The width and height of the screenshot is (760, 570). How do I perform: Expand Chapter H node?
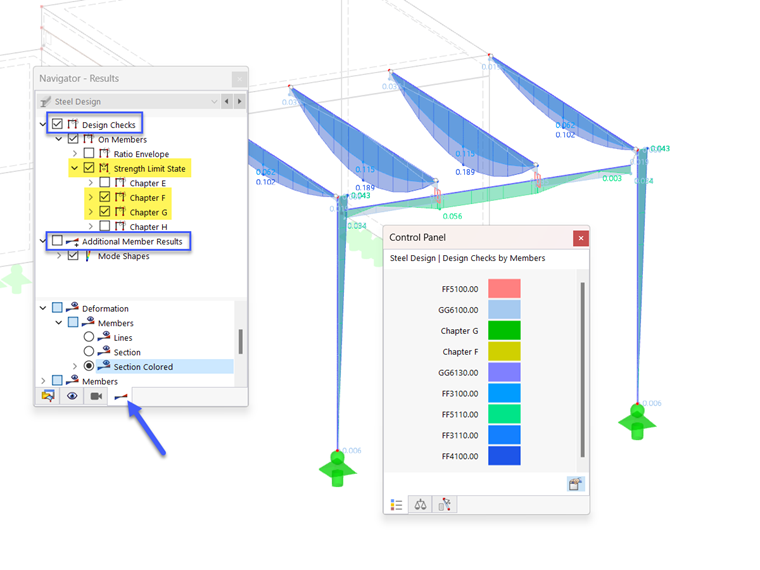pos(91,226)
